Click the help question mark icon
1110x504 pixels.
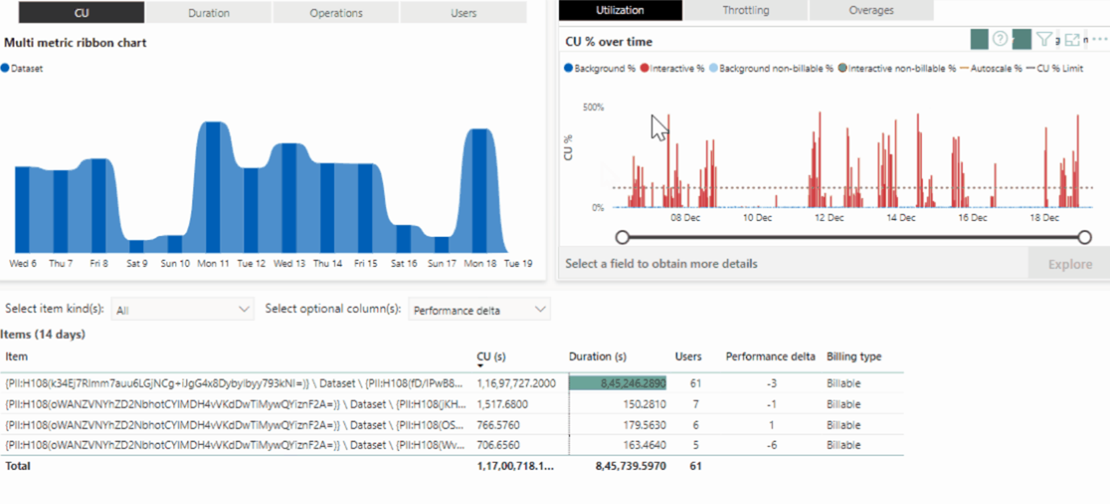click(x=999, y=40)
